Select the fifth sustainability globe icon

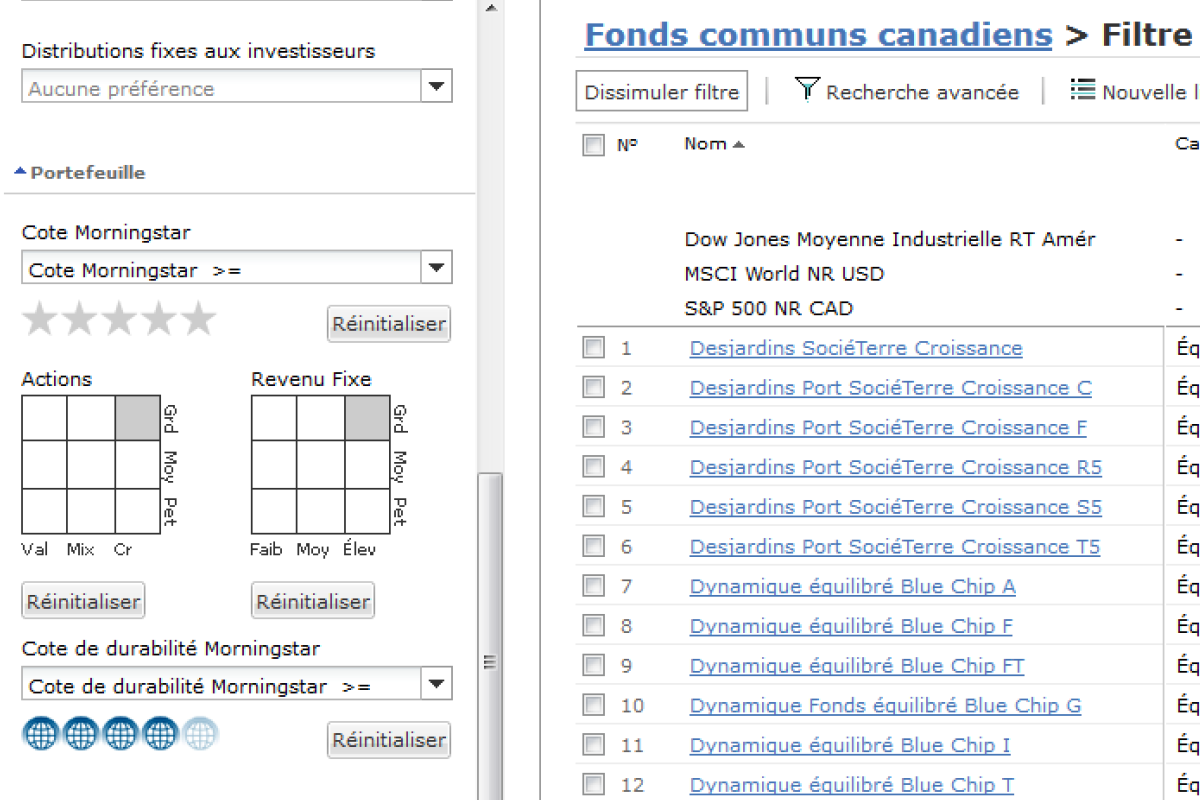pos(200,735)
